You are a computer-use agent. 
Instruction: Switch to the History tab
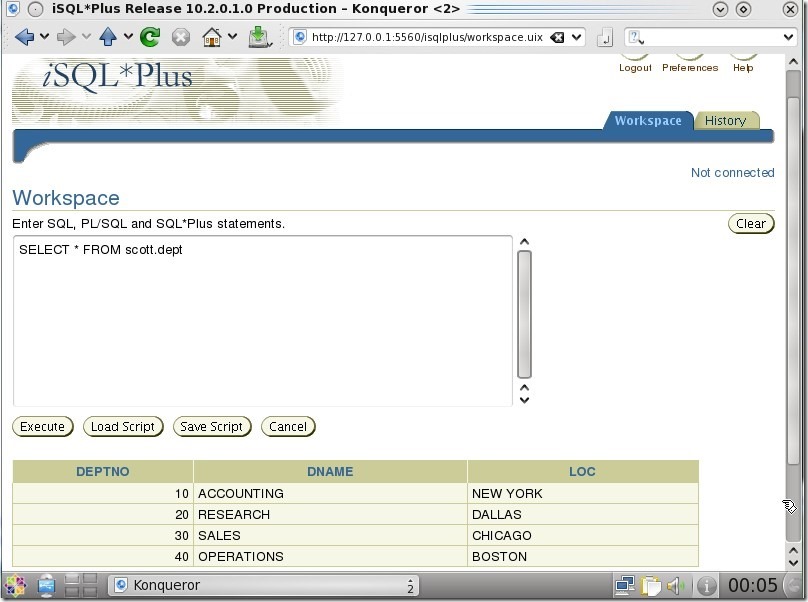click(x=725, y=121)
